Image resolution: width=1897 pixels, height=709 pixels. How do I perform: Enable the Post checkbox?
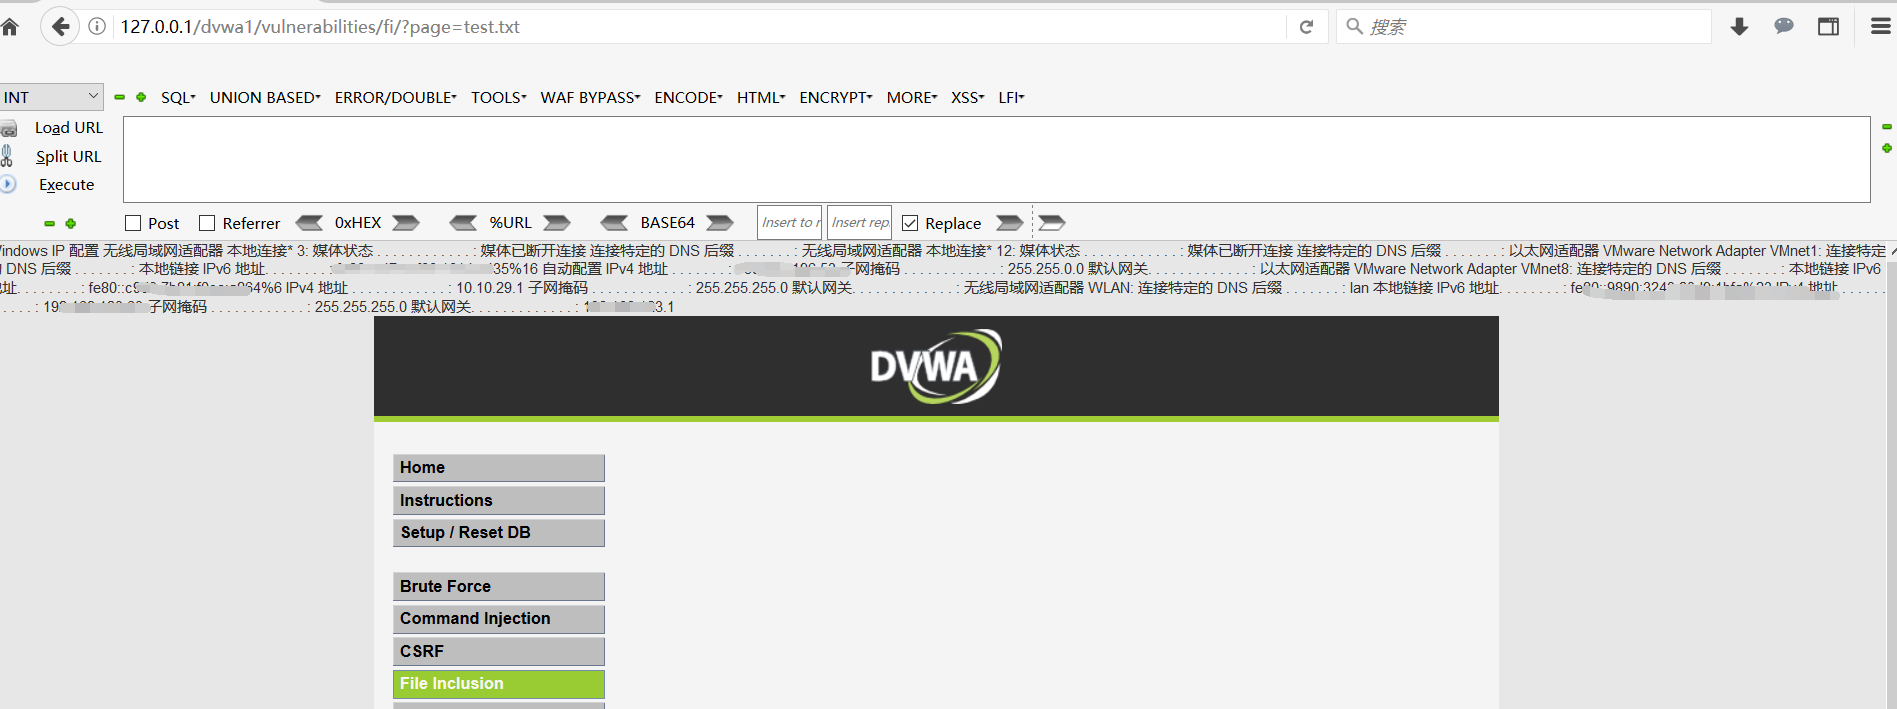coord(133,223)
